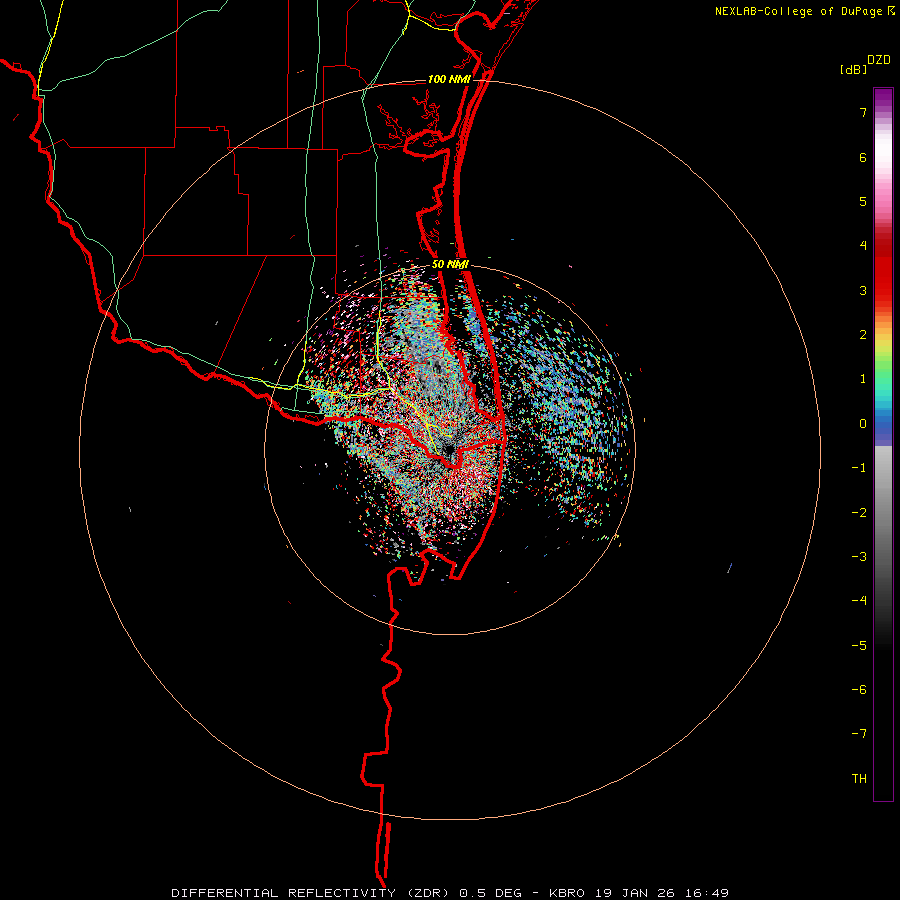Click the -6 value on the ZDR scale

(x=859, y=690)
